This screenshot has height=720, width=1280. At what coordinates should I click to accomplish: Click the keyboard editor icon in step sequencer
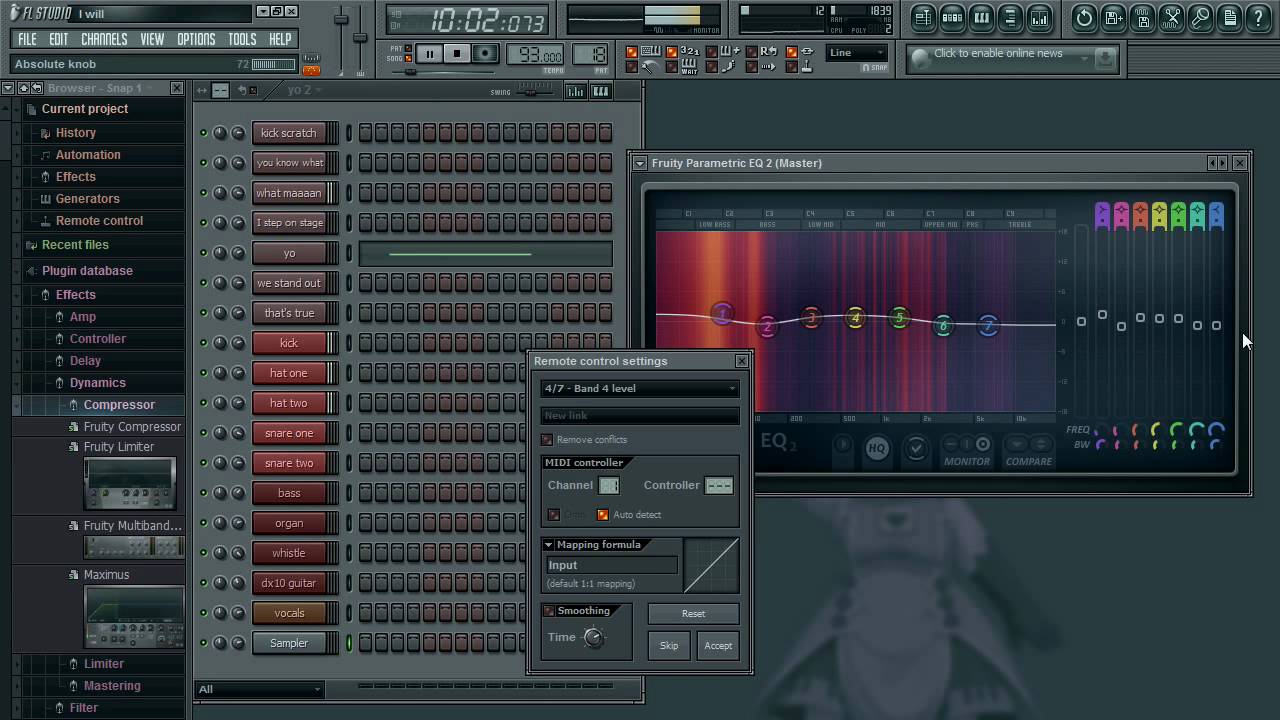(600, 91)
